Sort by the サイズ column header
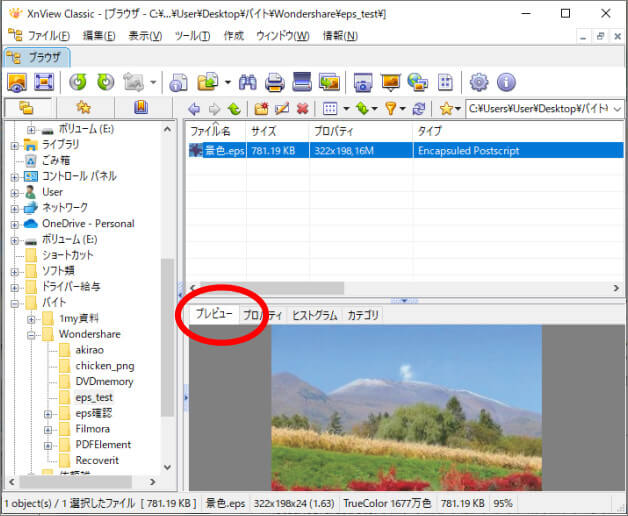This screenshot has width=628, height=516. [x=278, y=131]
